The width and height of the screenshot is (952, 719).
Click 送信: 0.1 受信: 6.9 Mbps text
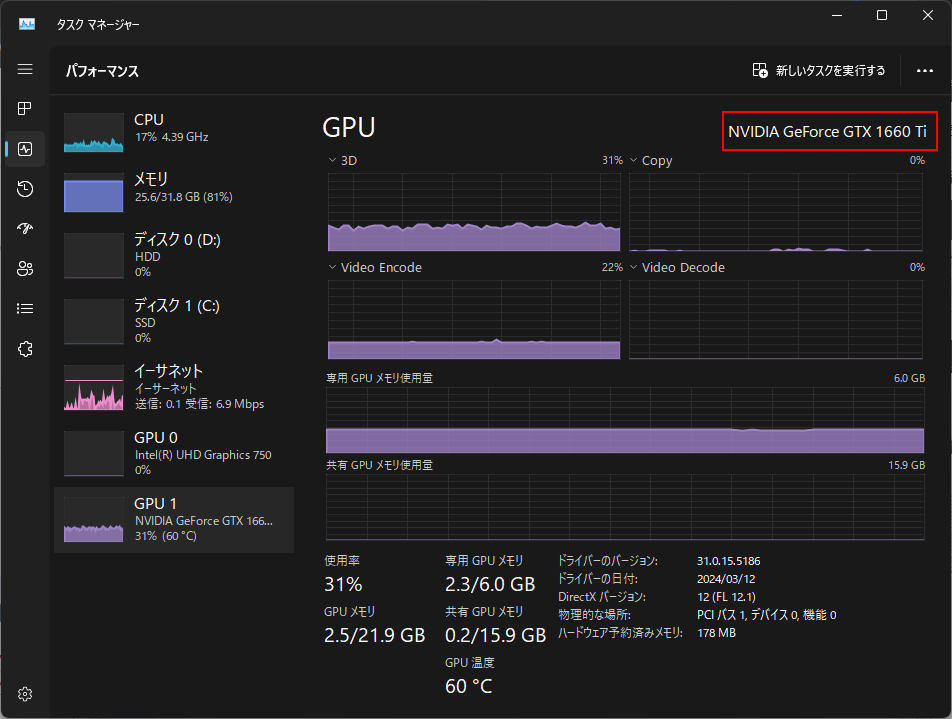tap(199, 404)
